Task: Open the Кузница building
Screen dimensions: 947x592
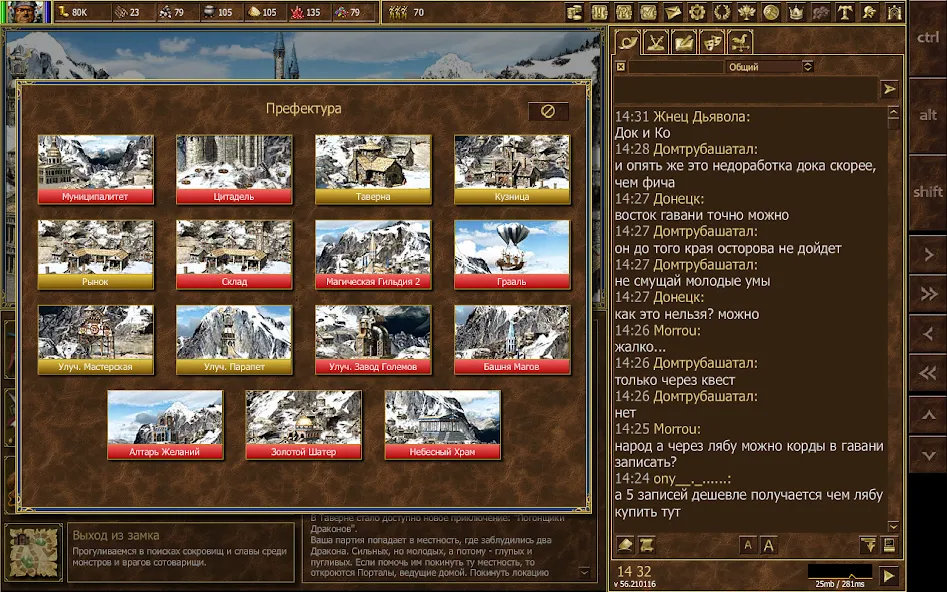Action: click(511, 170)
